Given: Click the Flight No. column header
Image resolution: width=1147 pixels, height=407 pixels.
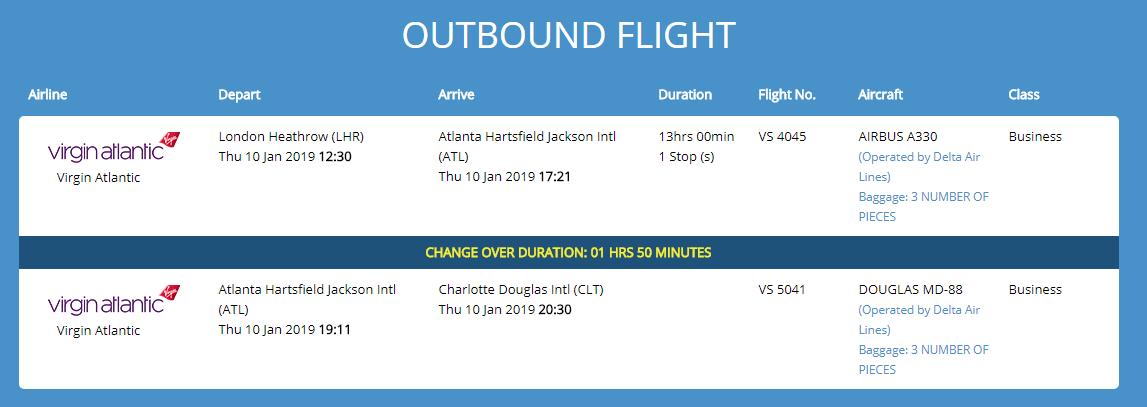Looking at the screenshot, I should [787, 95].
